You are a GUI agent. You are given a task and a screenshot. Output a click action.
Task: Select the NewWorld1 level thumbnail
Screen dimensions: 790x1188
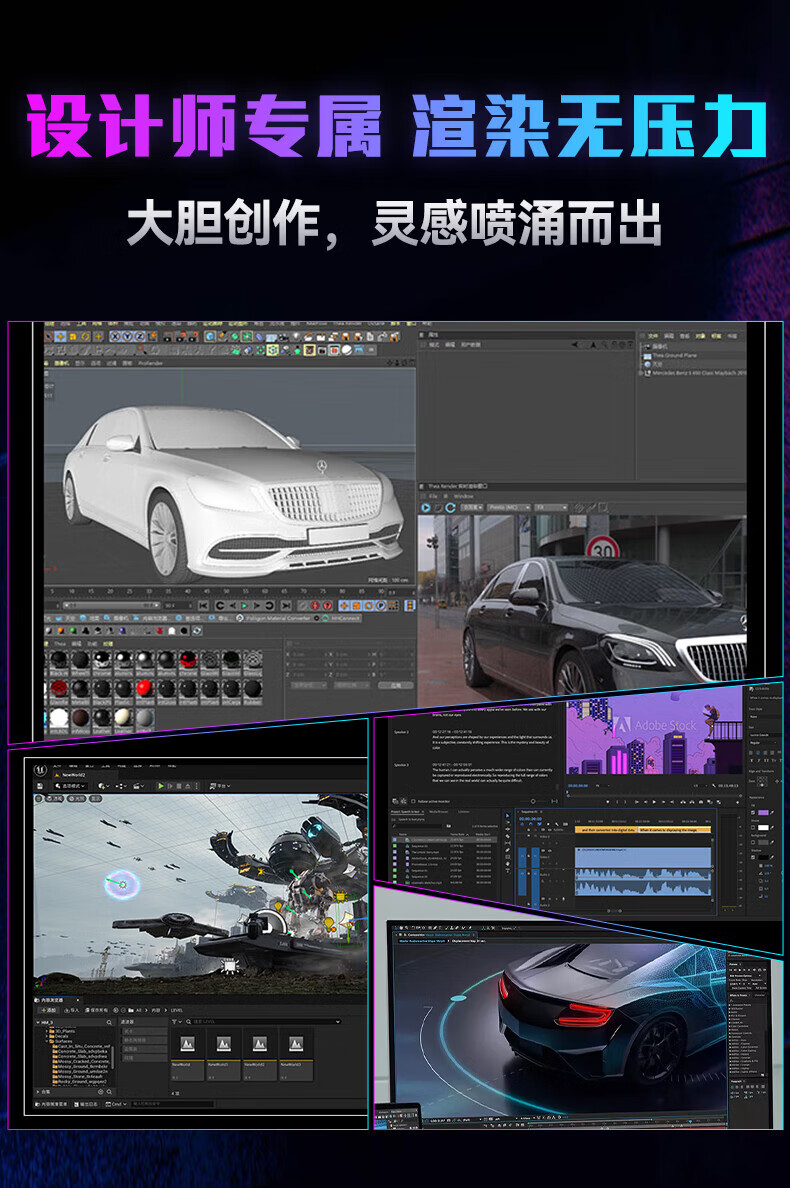click(x=223, y=1055)
